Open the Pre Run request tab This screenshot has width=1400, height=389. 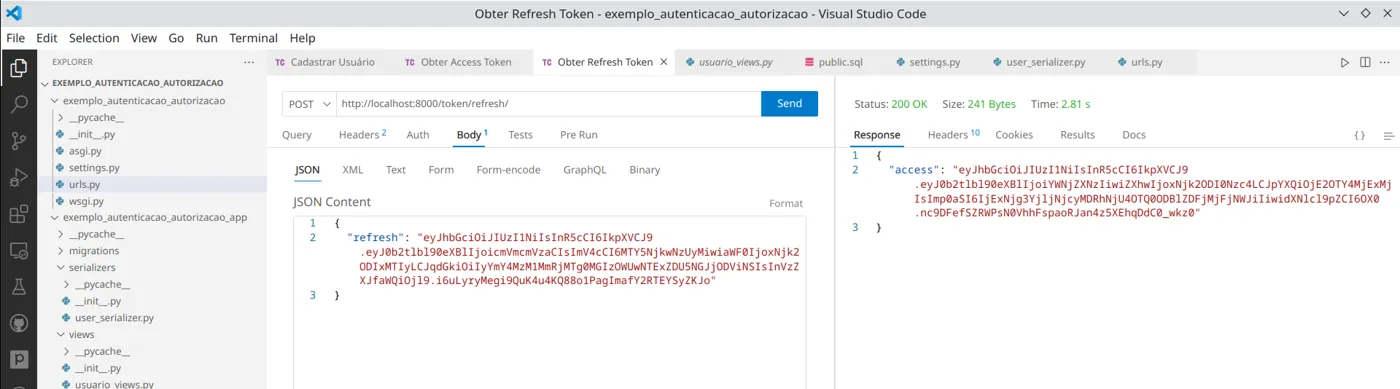tap(579, 135)
